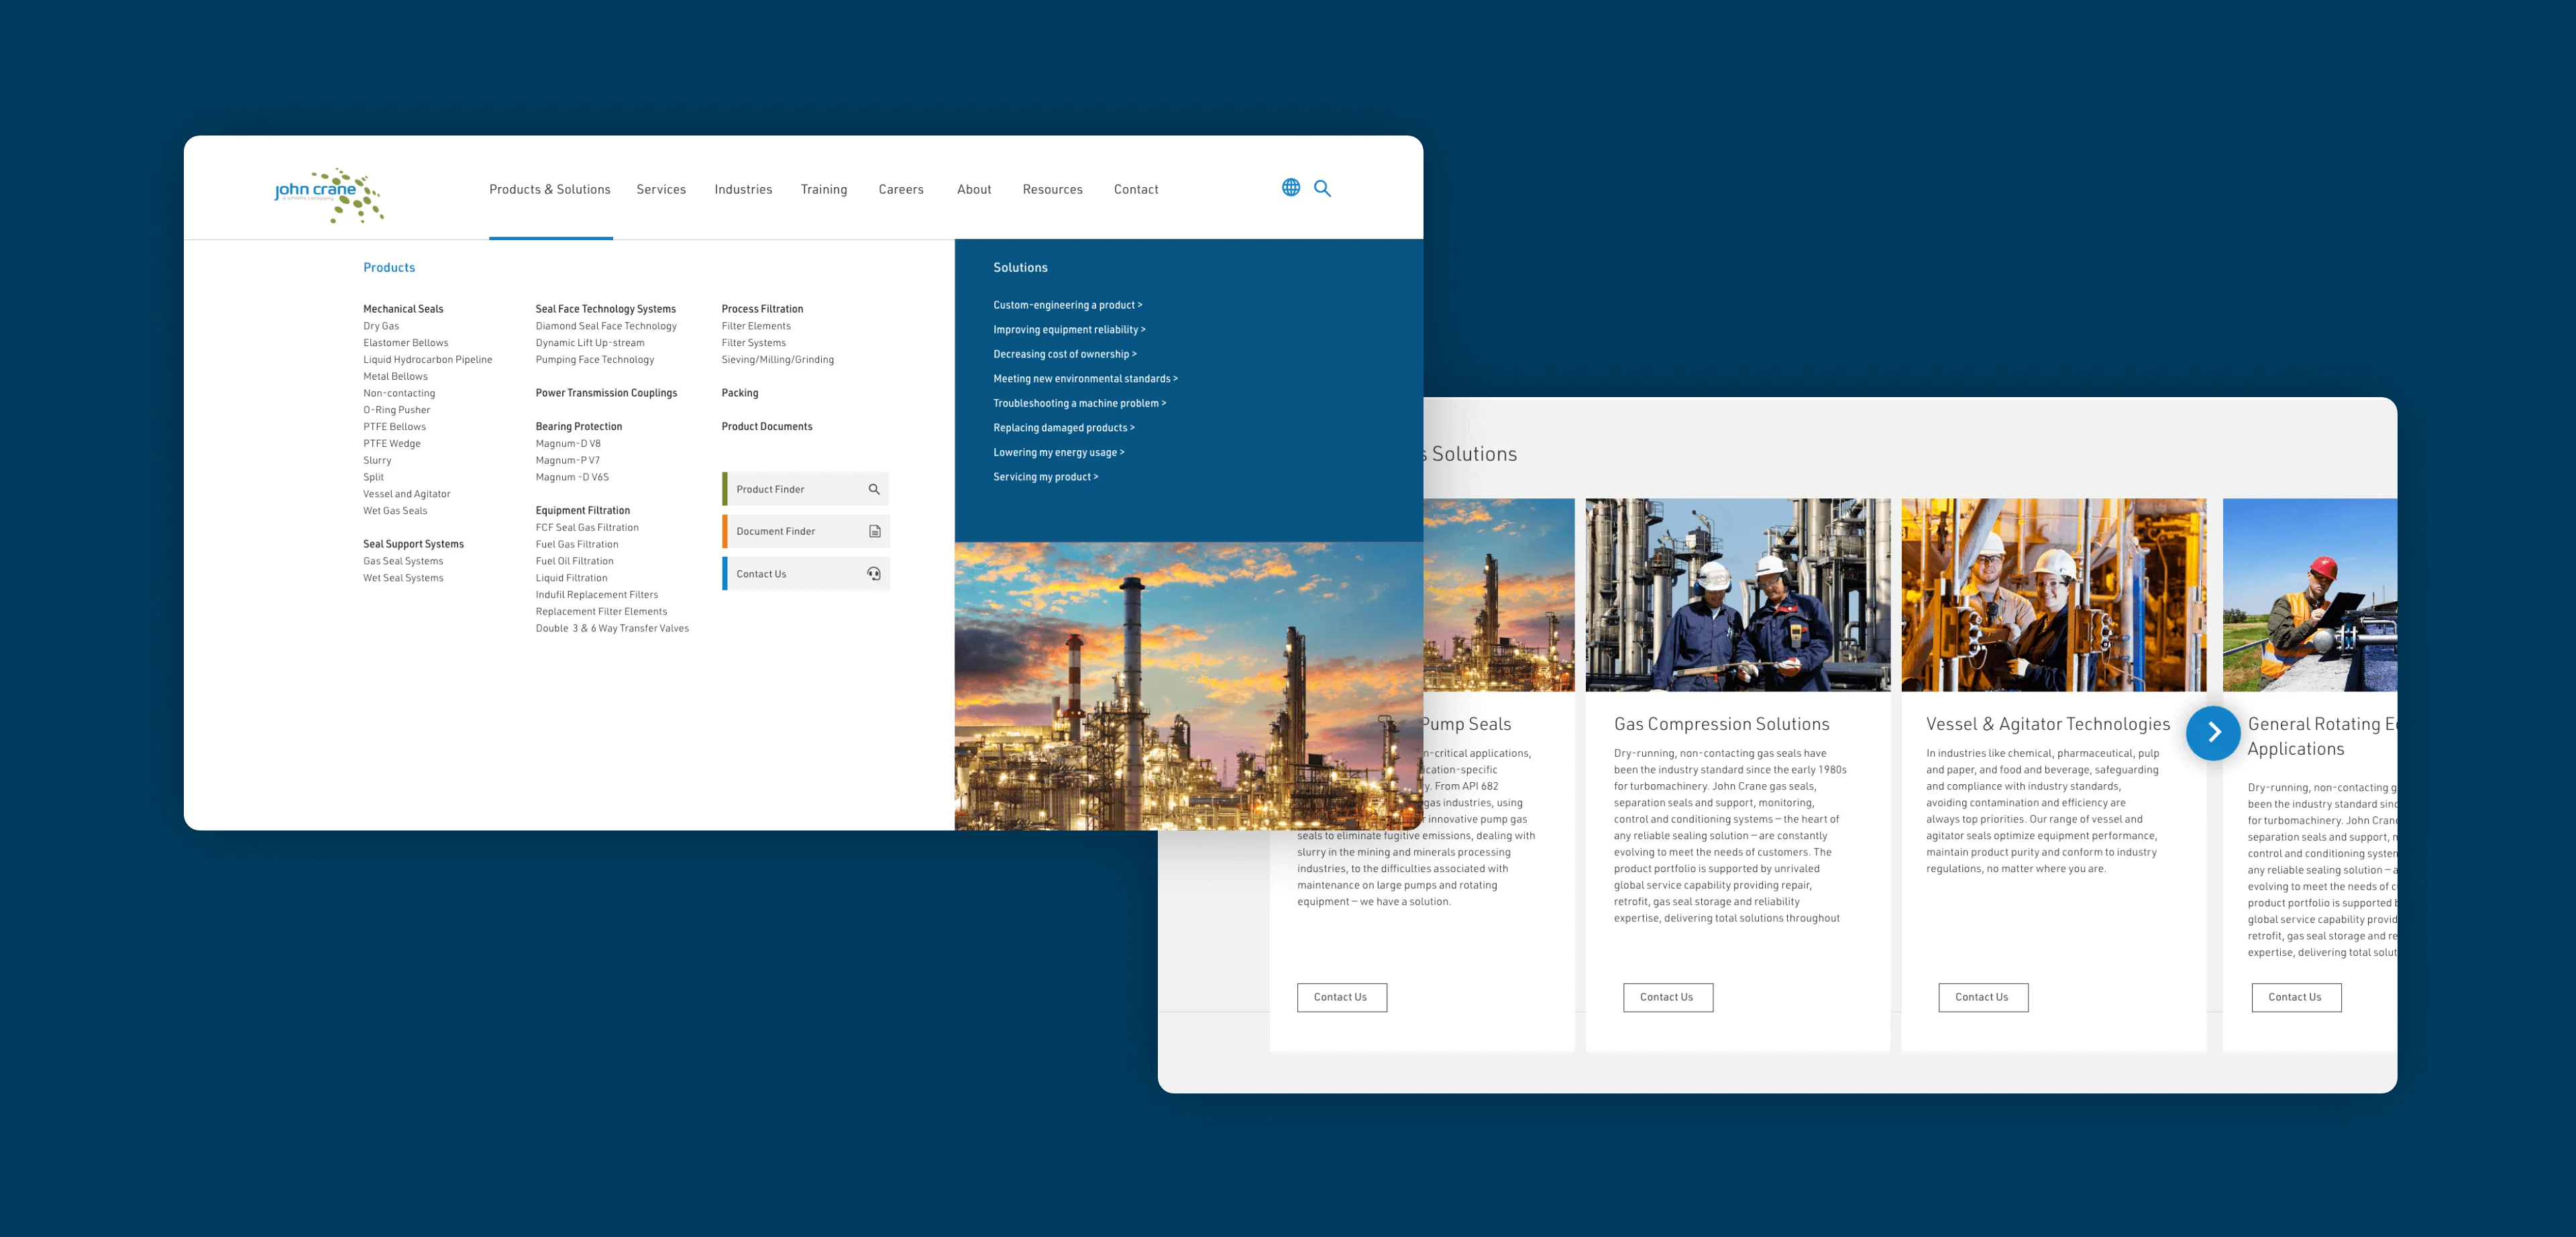The image size is (2576, 1237).
Task: Advance carousel with blue arrow button
Action: 2213,733
